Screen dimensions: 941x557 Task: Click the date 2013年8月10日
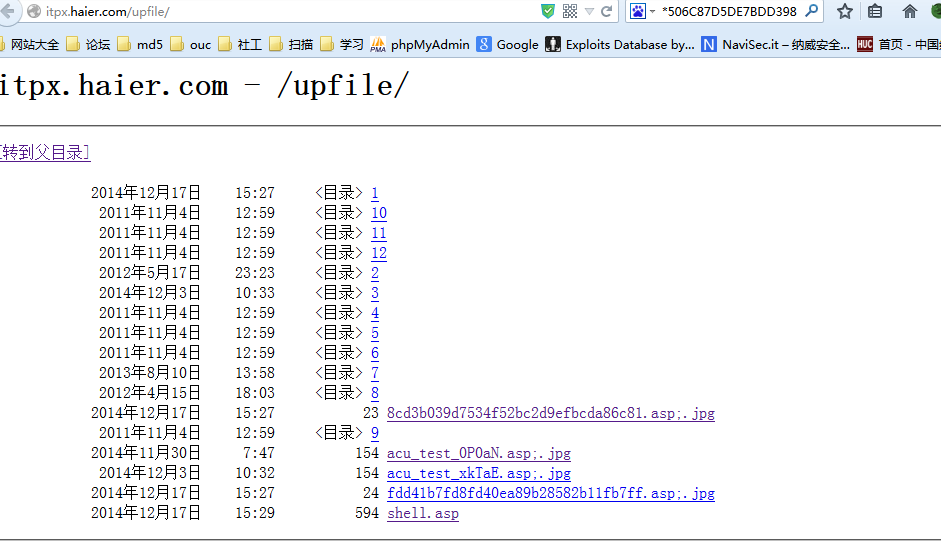[149, 373]
